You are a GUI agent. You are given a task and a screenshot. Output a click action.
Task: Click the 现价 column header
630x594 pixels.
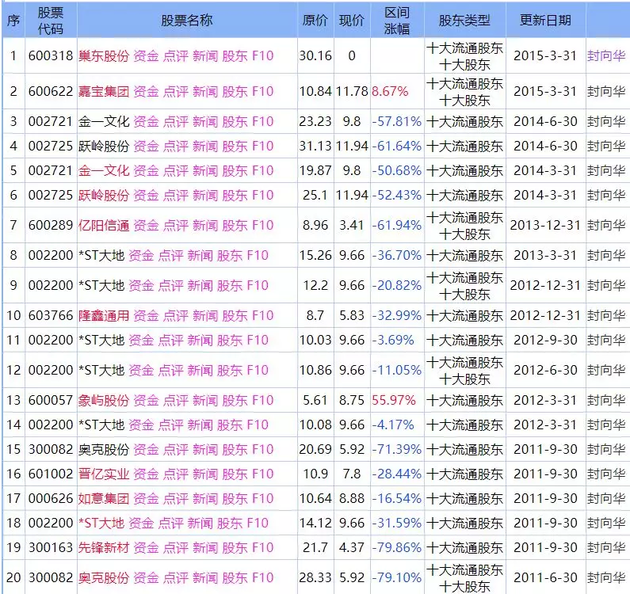[x=352, y=20]
